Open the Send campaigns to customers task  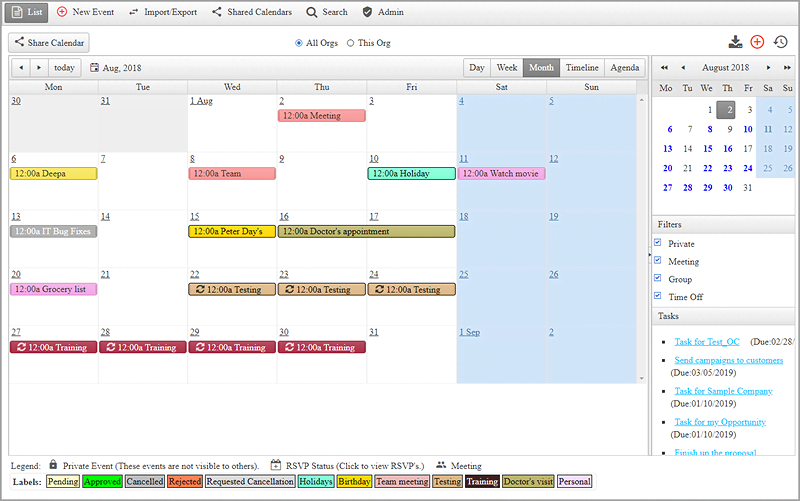pyautogui.click(x=728, y=360)
